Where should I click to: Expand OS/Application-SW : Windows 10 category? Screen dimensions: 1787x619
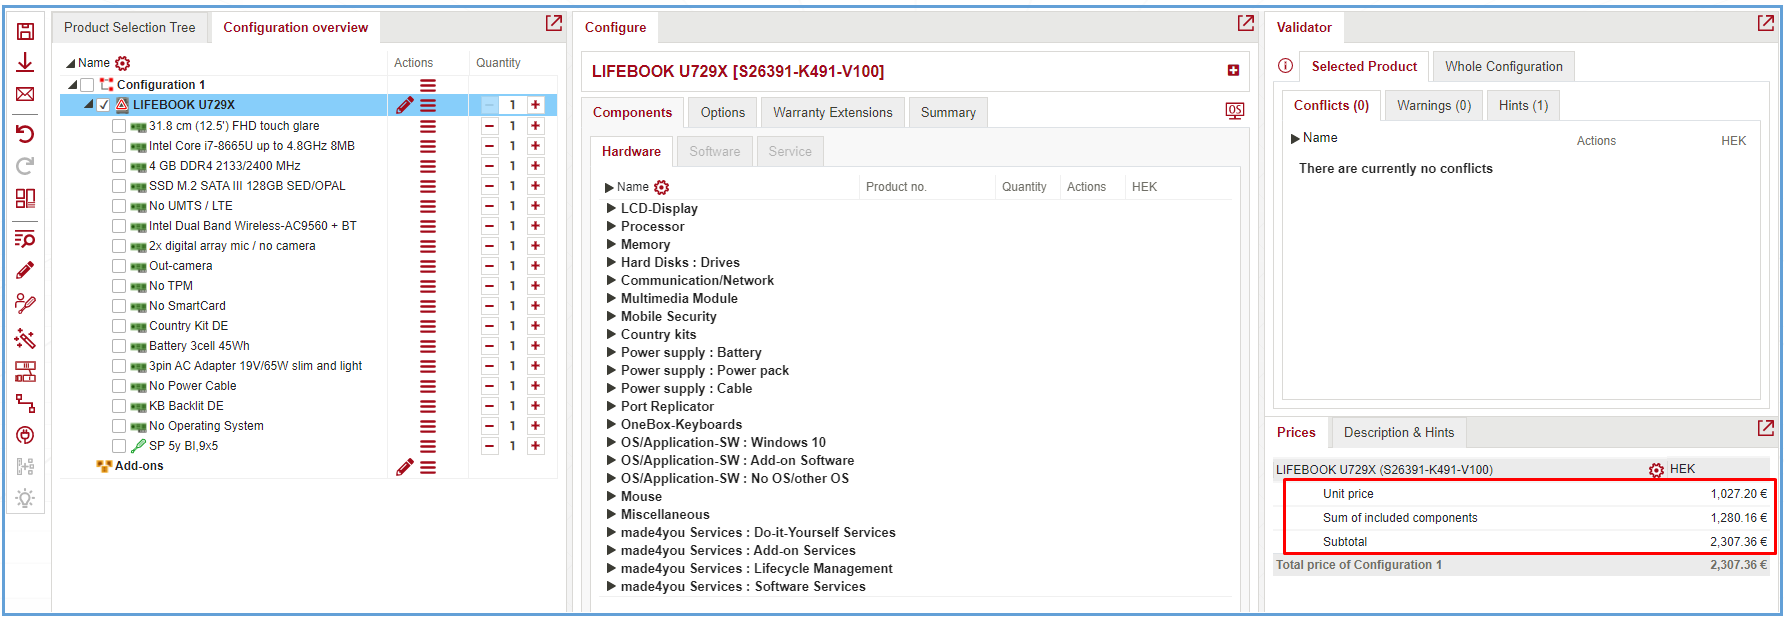(611, 442)
